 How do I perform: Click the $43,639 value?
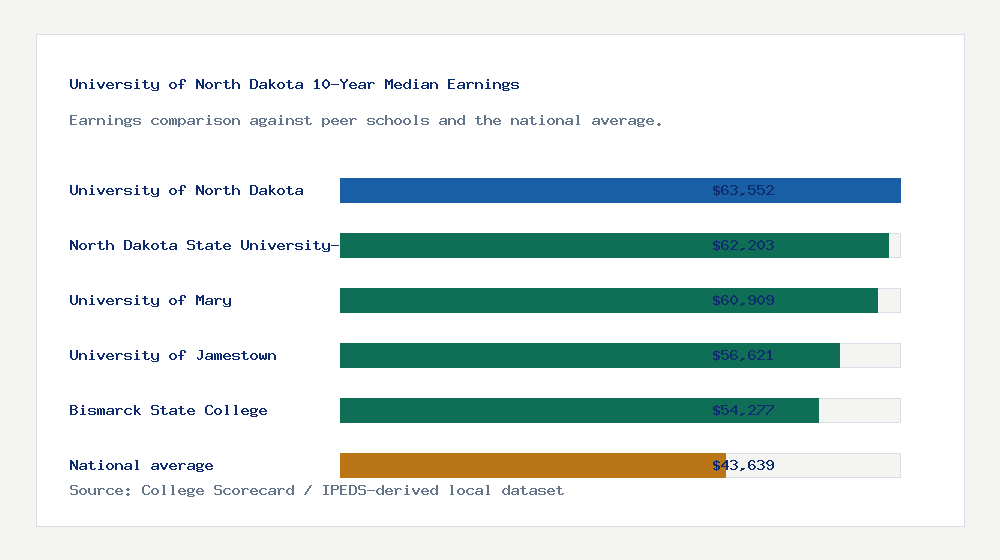(743, 465)
